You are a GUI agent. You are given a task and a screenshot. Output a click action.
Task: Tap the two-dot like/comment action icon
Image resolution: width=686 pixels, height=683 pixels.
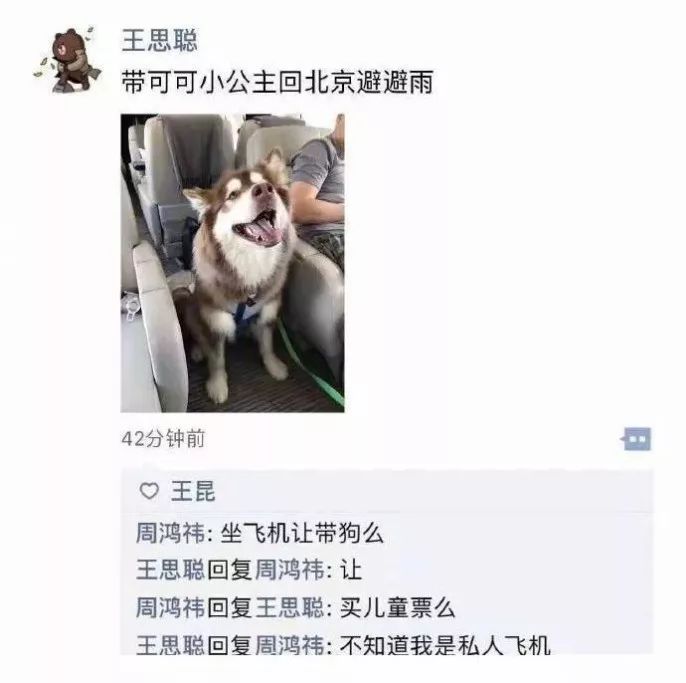tap(636, 438)
